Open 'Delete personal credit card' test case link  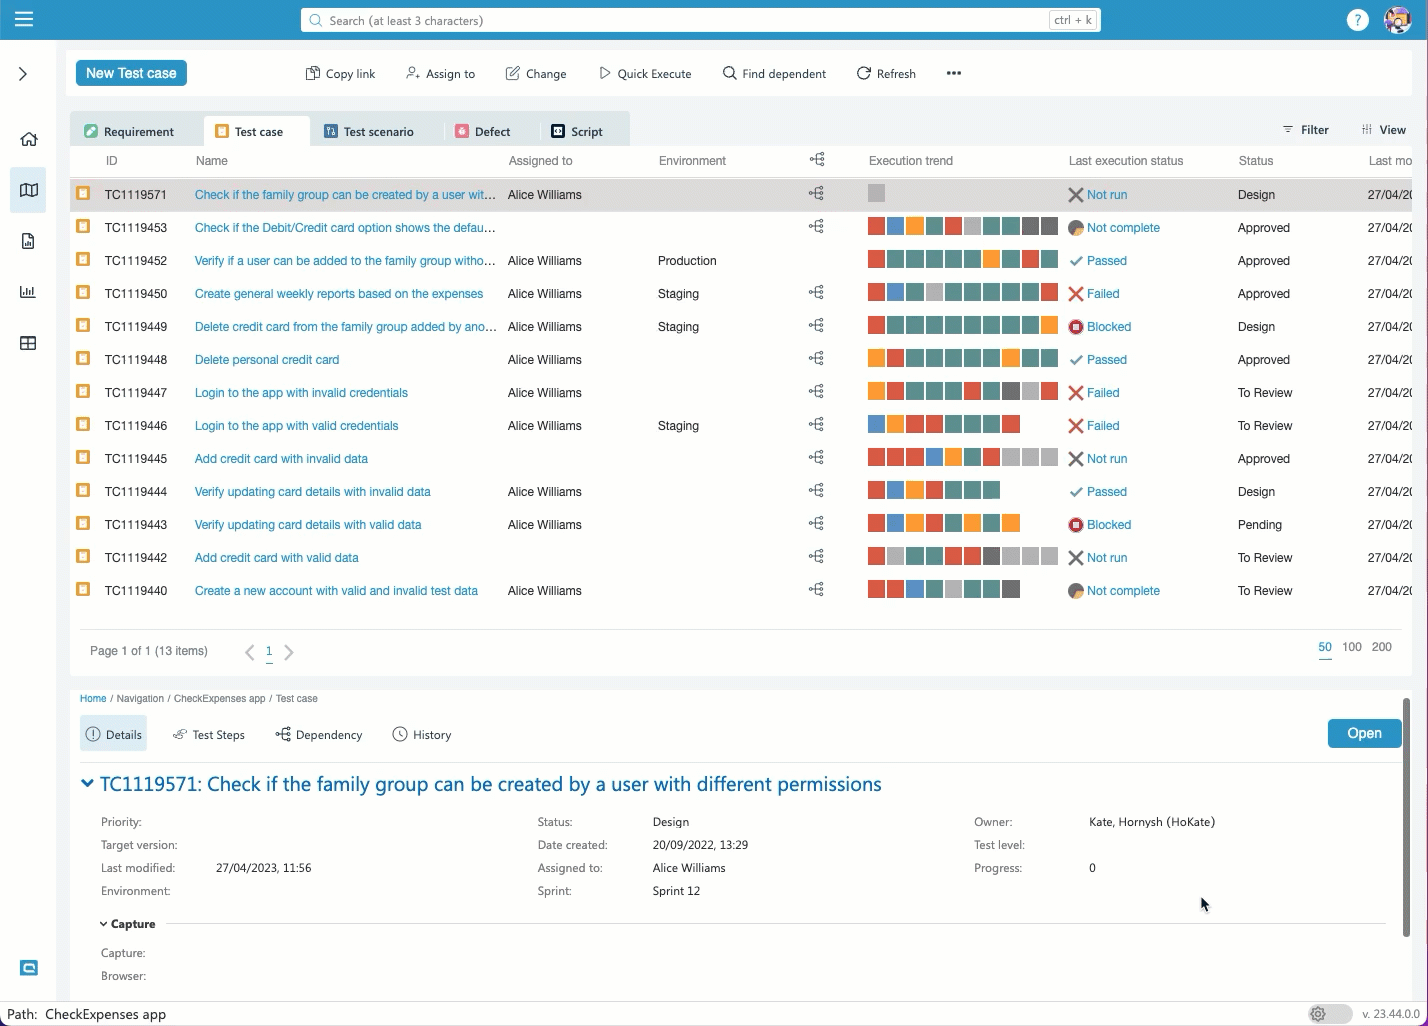(267, 360)
